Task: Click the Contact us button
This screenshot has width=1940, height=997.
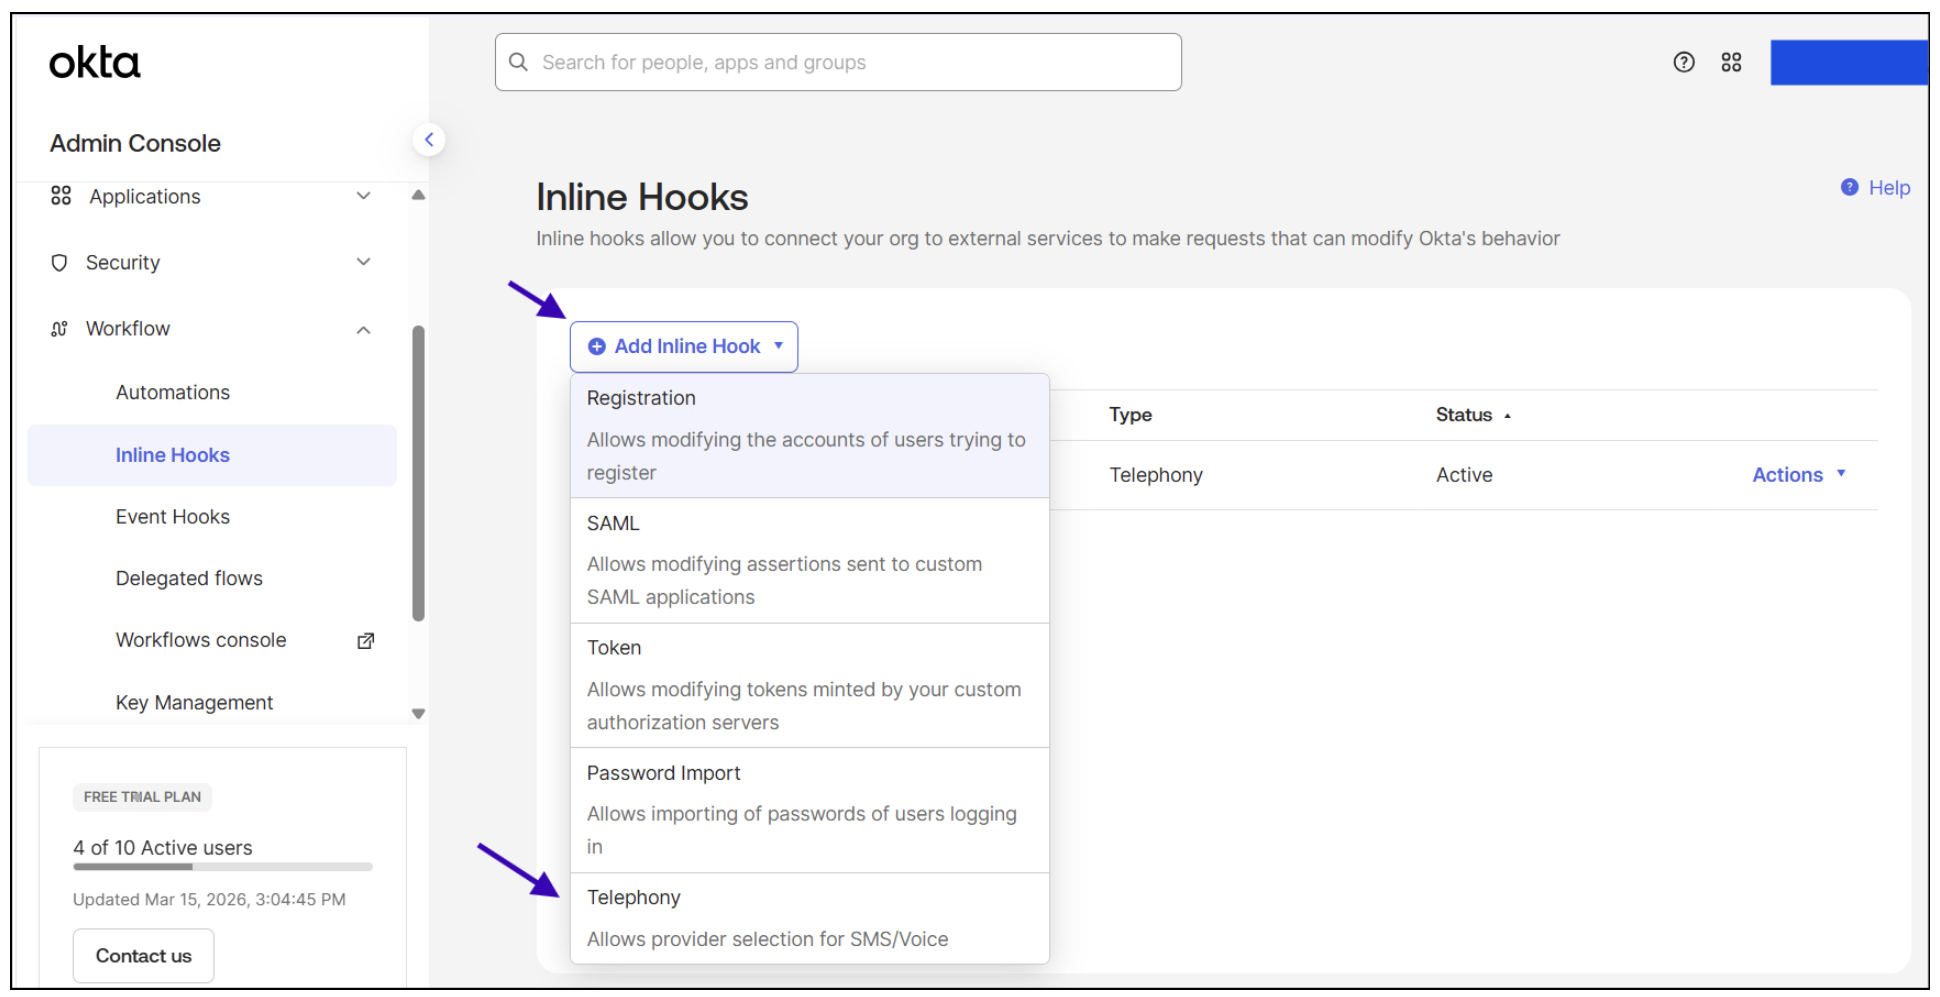Action: click(x=143, y=956)
